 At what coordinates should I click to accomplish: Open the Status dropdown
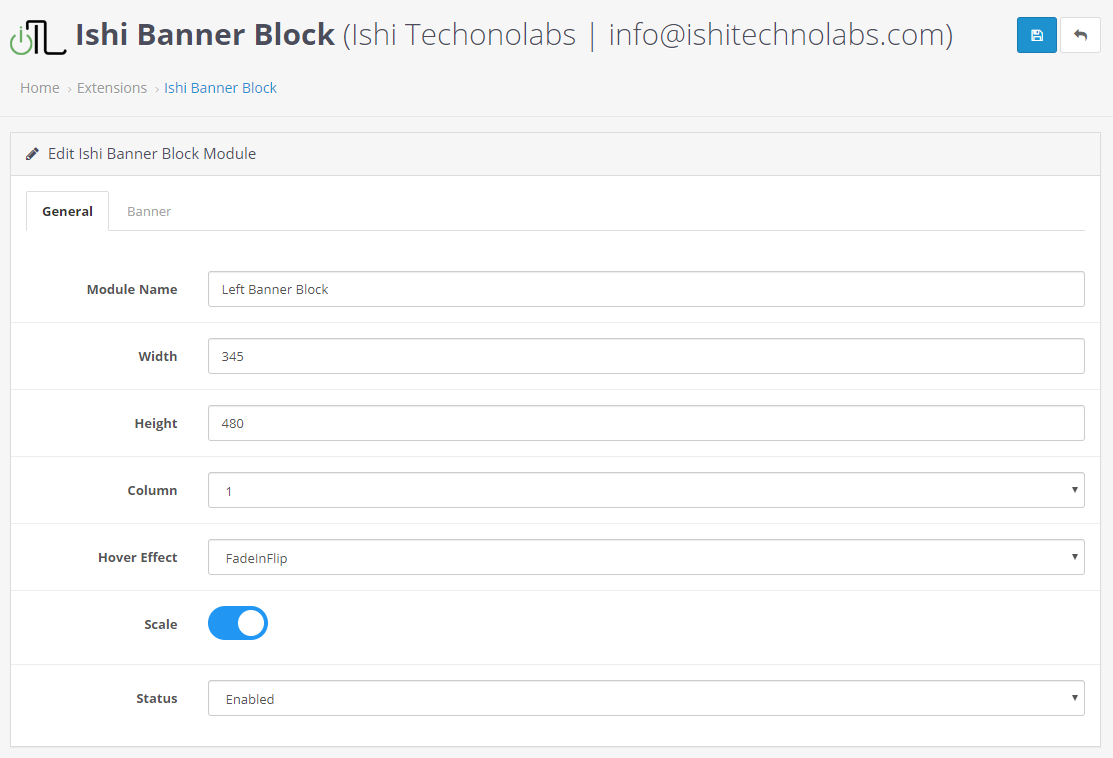coord(646,699)
